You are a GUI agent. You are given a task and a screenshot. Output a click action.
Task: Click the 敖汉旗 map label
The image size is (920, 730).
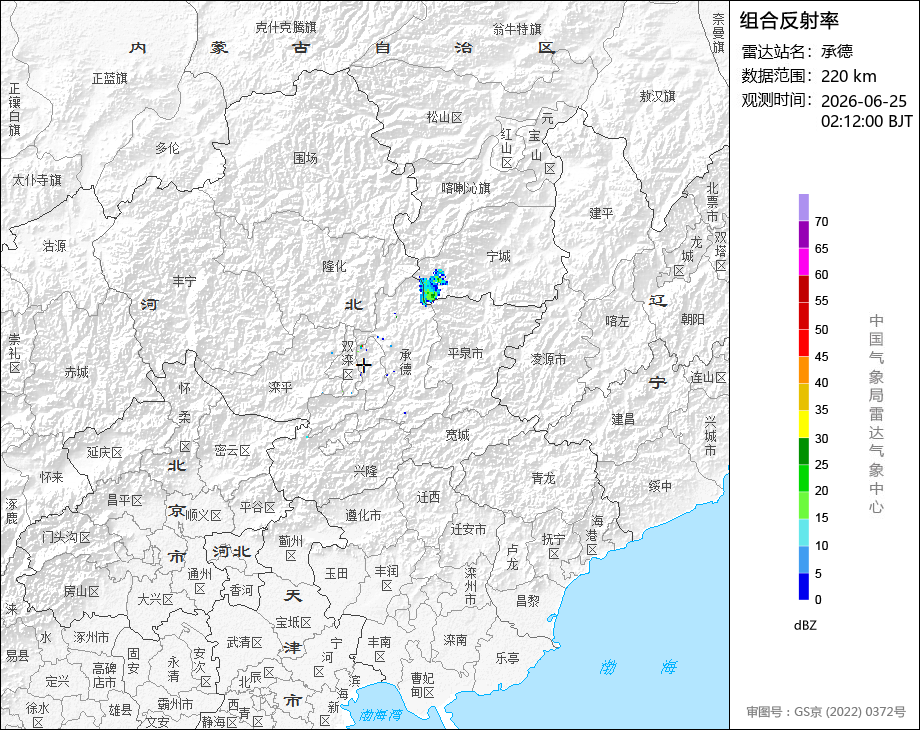[x=658, y=96]
